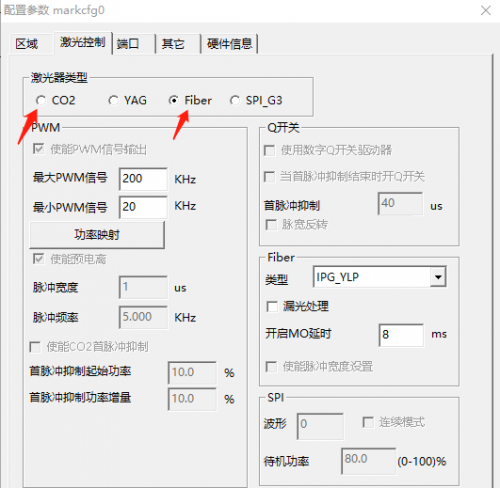Choose the Fiber laser type option
The width and height of the screenshot is (500, 488).
click(174, 100)
